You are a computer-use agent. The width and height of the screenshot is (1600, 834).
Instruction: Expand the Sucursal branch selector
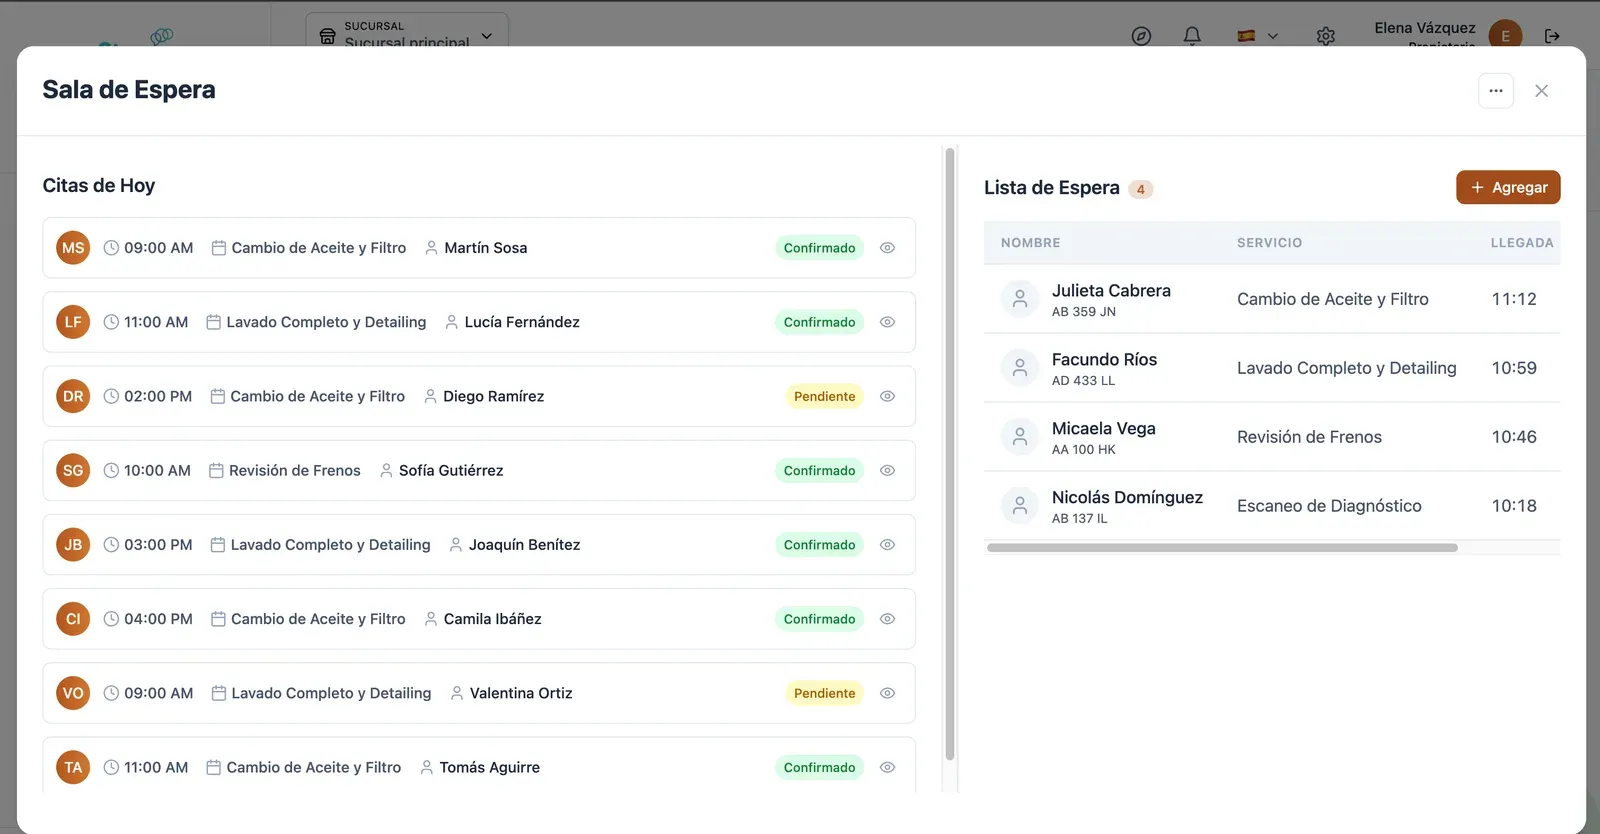tap(407, 31)
